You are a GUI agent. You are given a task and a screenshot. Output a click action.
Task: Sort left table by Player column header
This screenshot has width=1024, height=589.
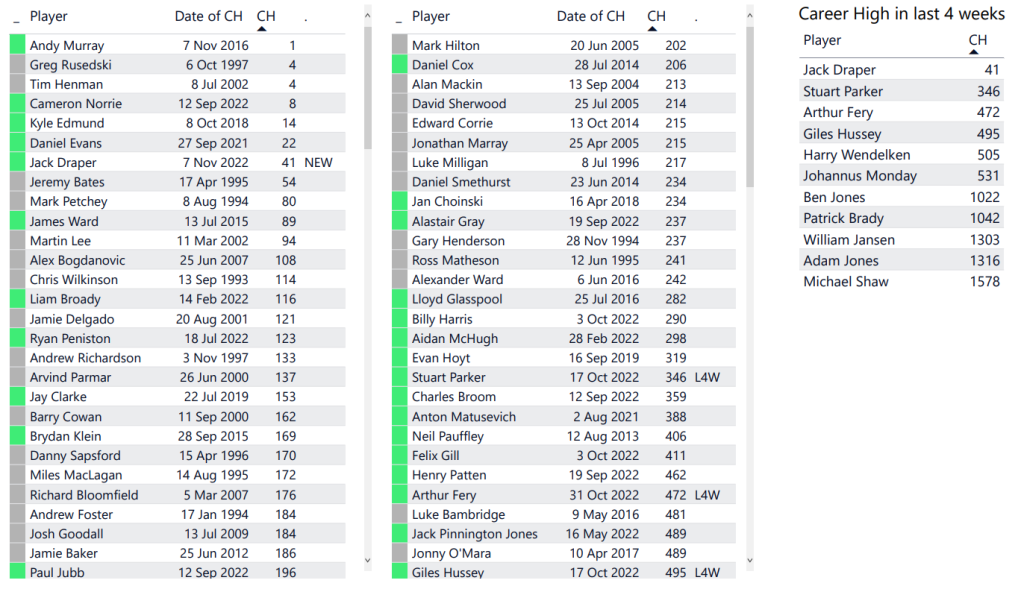(x=49, y=16)
